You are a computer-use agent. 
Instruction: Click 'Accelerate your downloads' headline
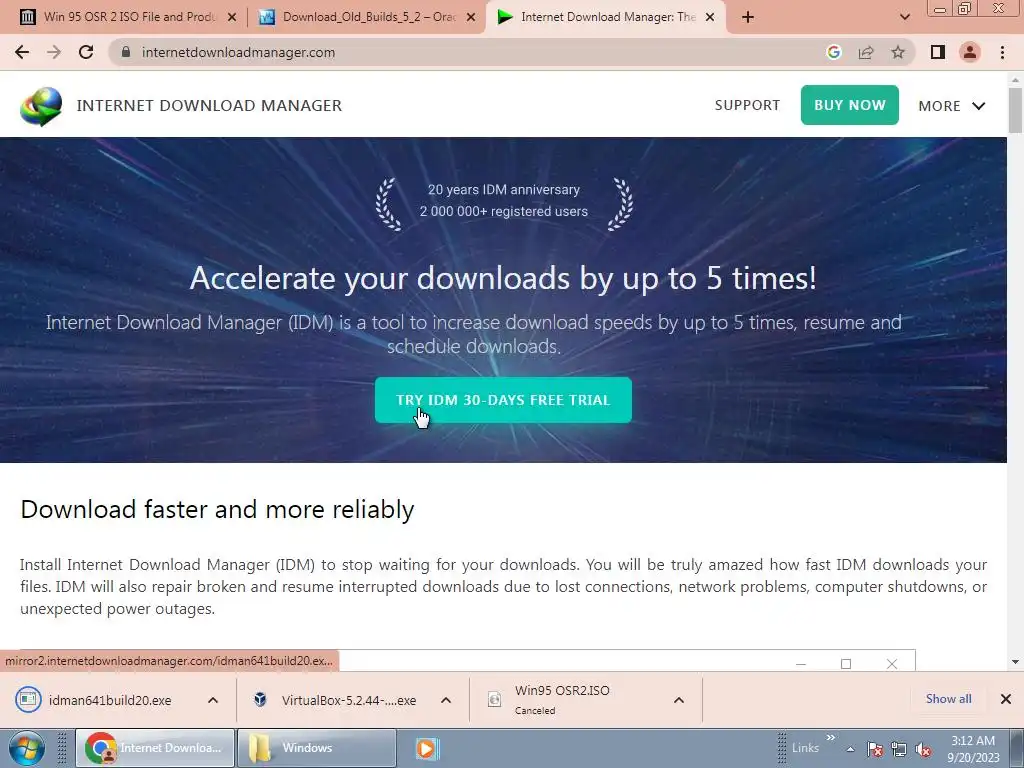[x=503, y=278]
